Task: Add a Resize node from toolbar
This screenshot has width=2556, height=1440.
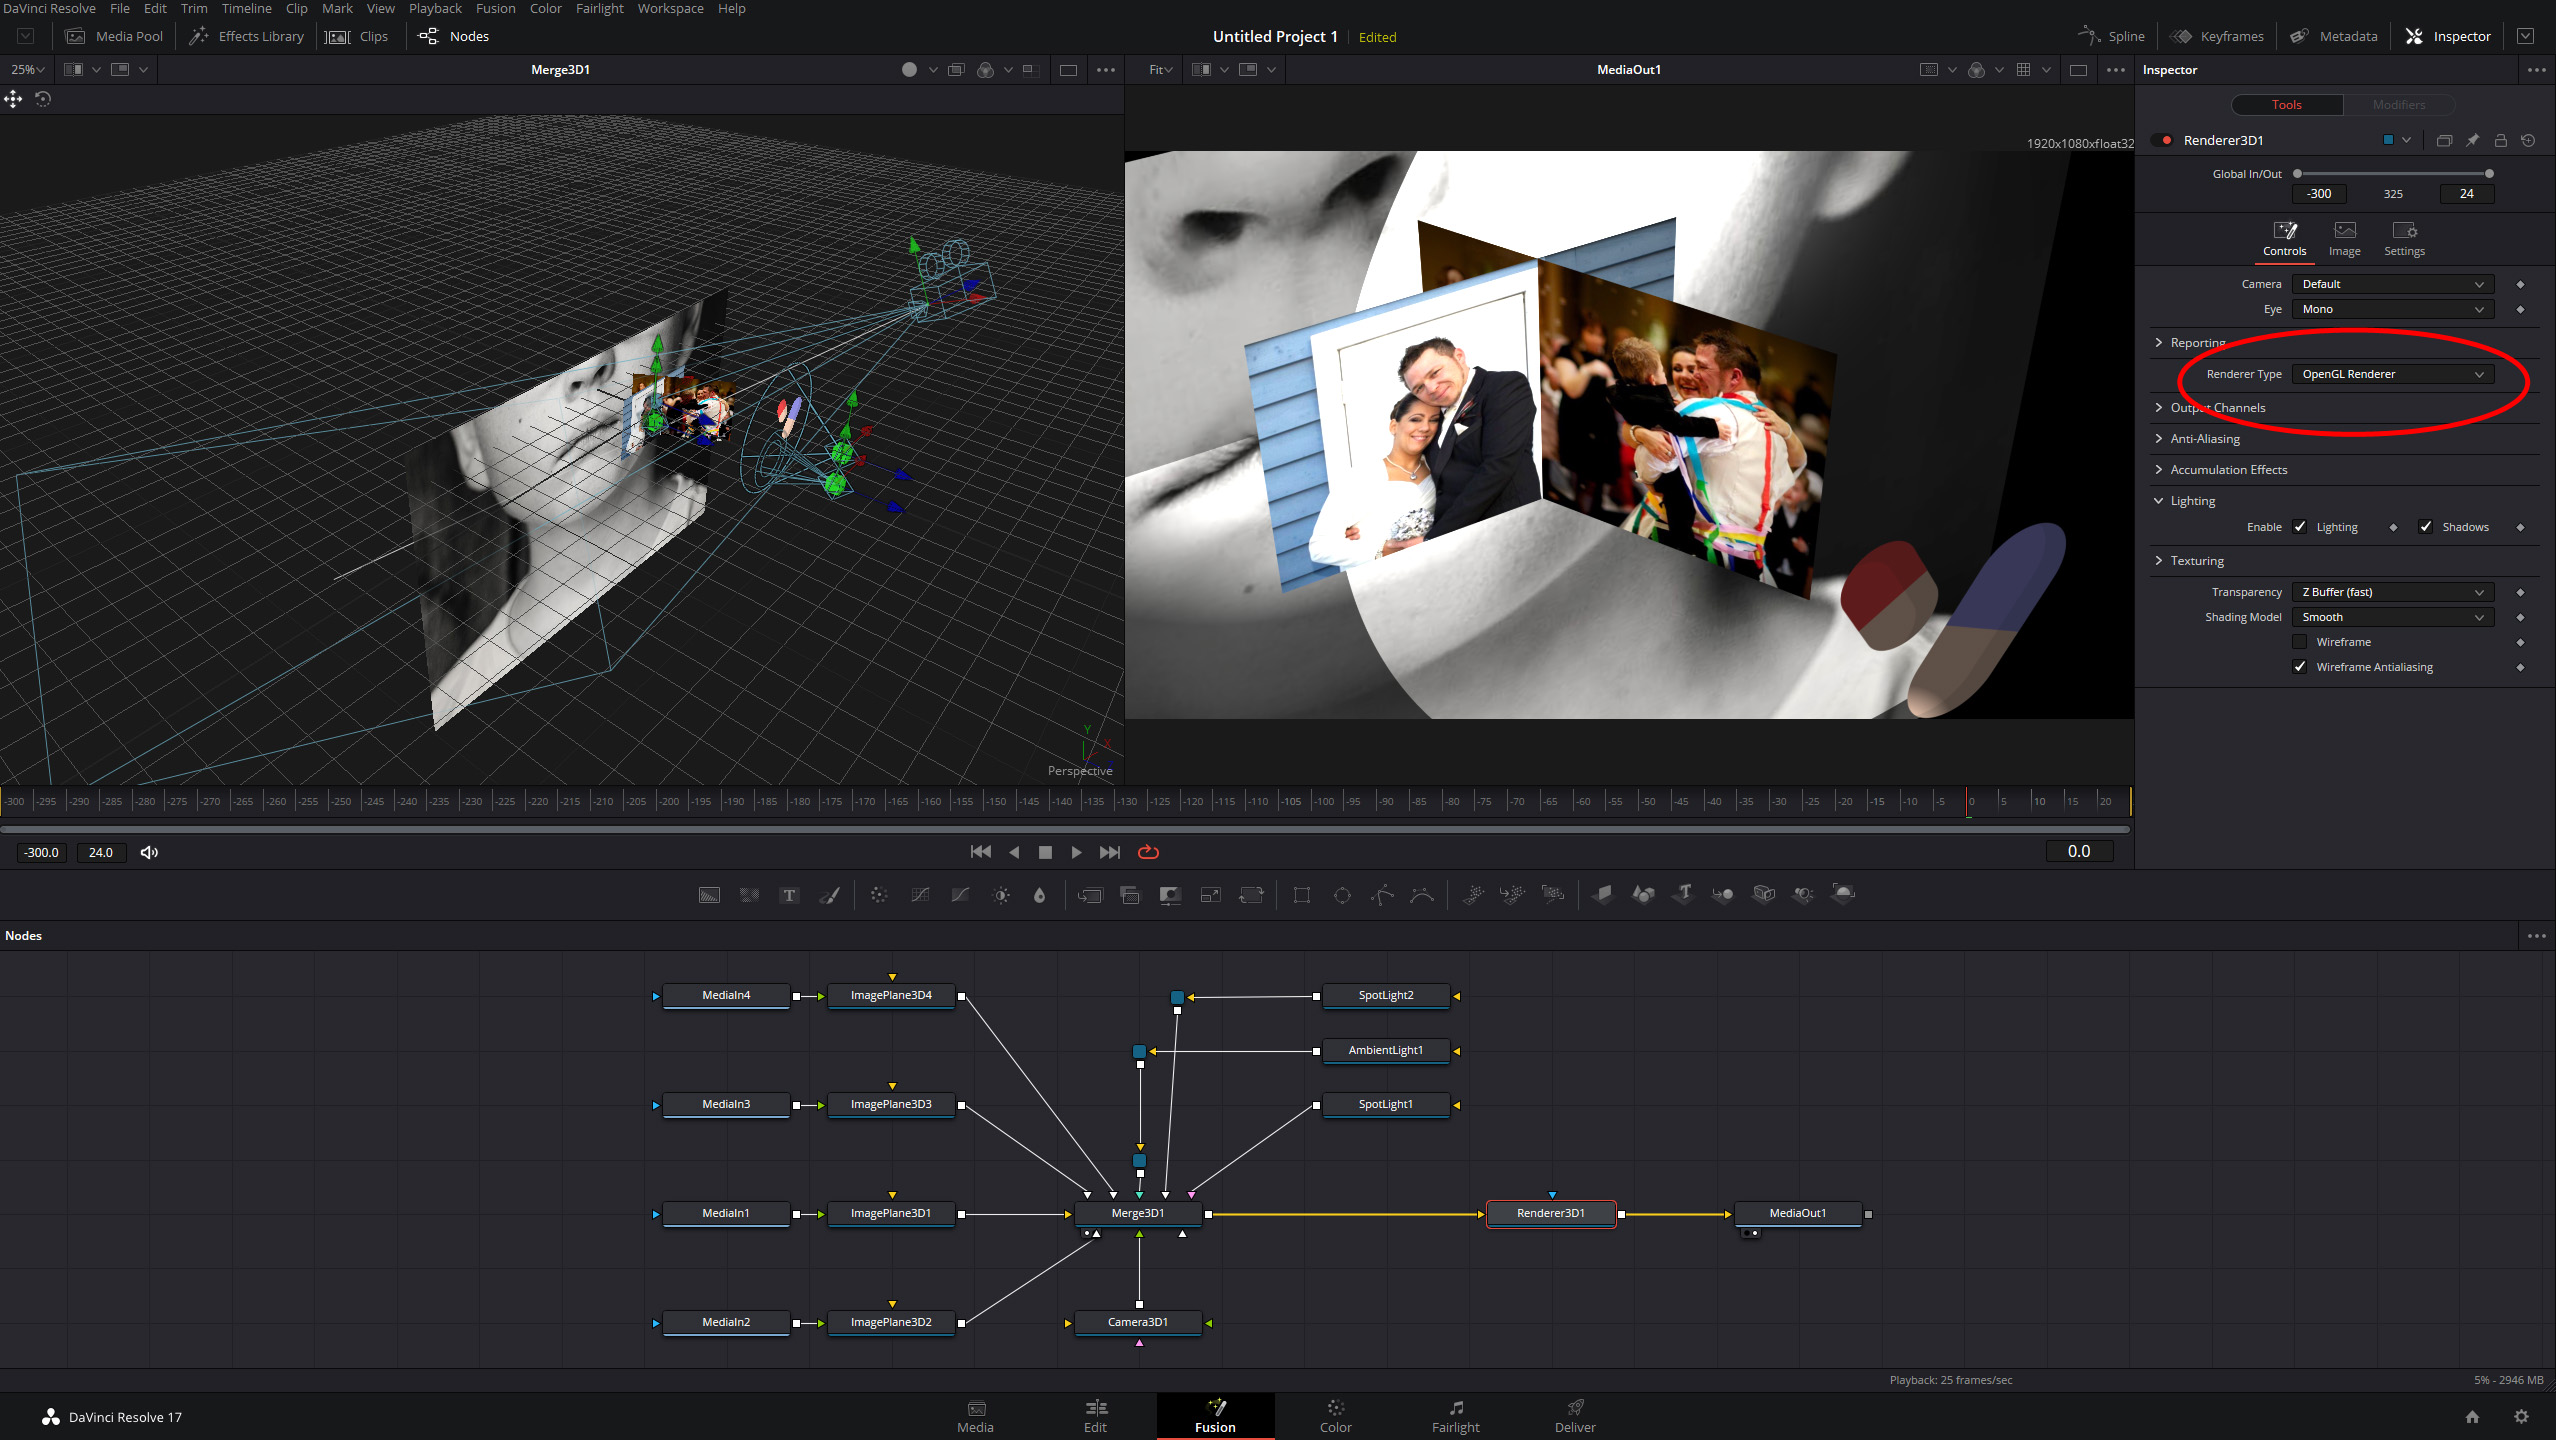Action: [1210, 895]
